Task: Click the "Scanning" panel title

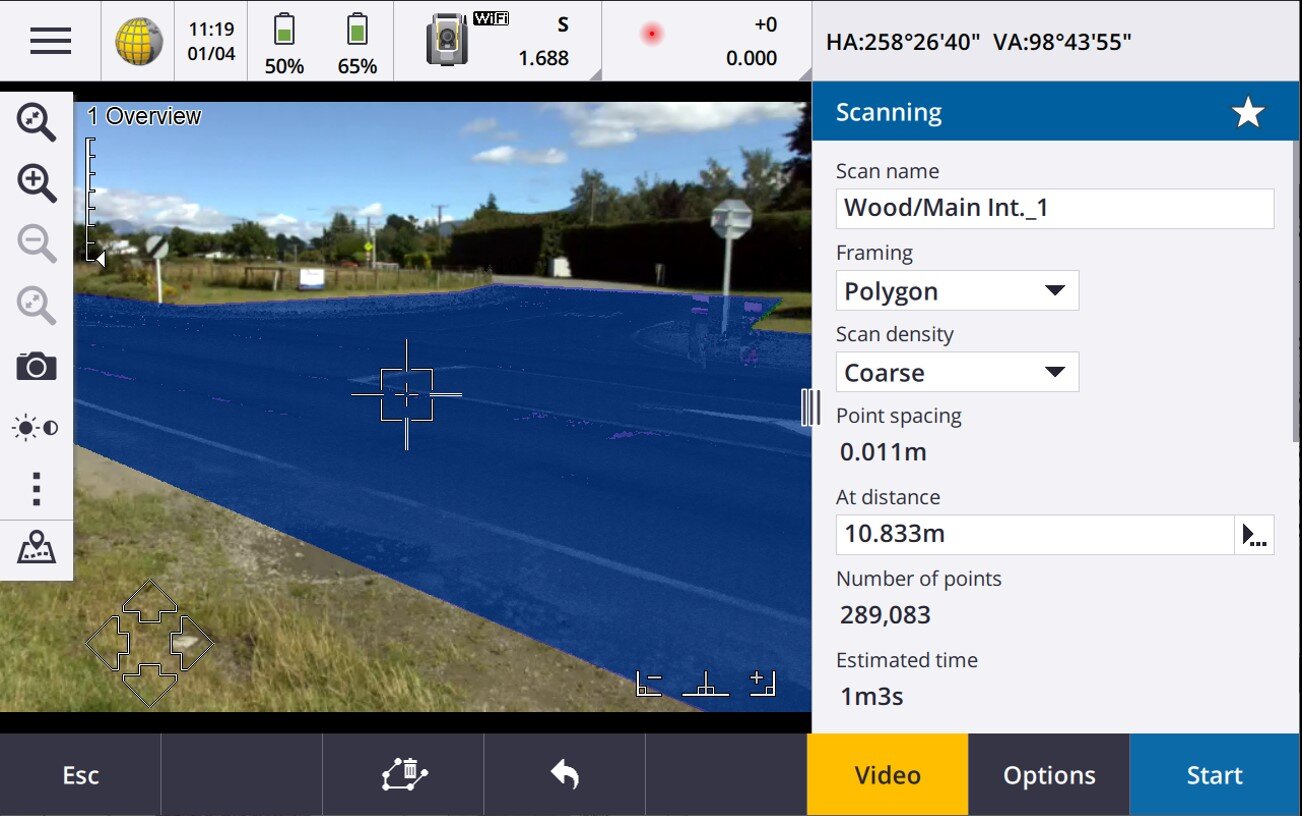Action: [889, 112]
